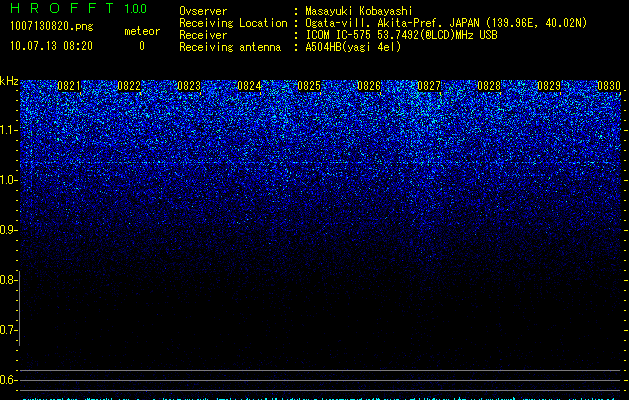Click the meteor count 0
This screenshot has width=629, height=400.
click(142, 46)
